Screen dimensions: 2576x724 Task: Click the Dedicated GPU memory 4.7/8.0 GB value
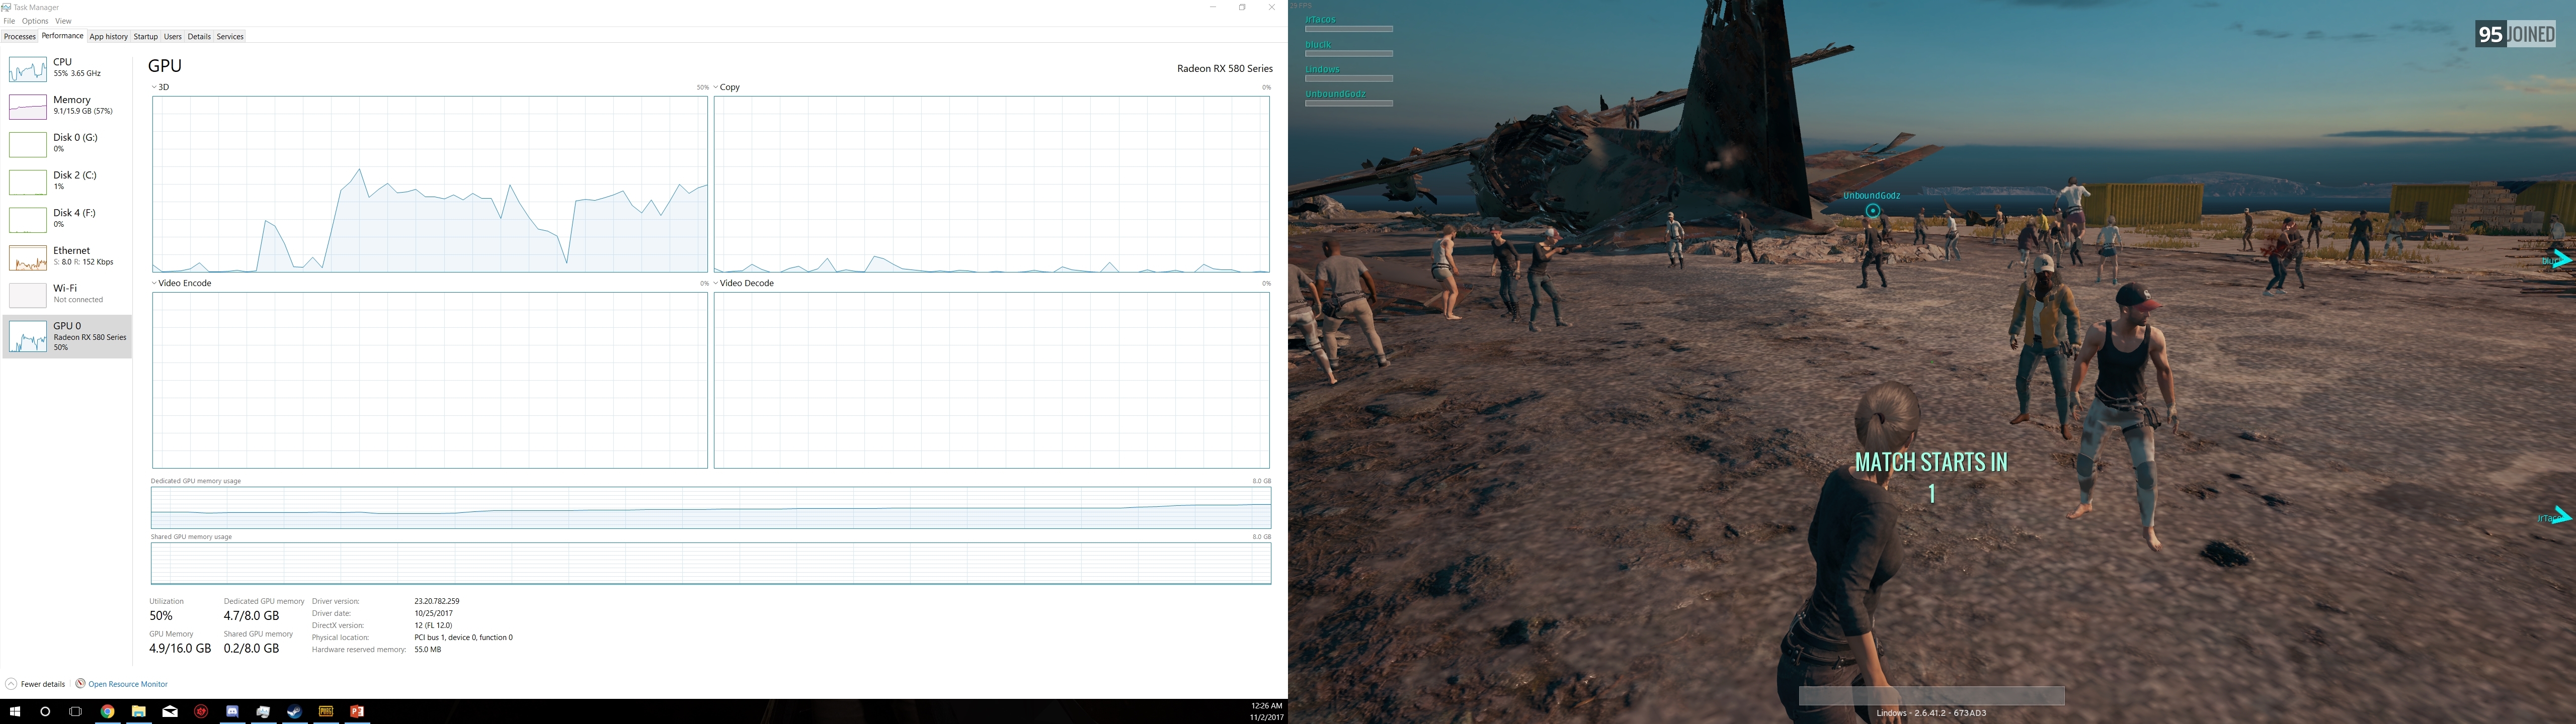click(x=252, y=616)
